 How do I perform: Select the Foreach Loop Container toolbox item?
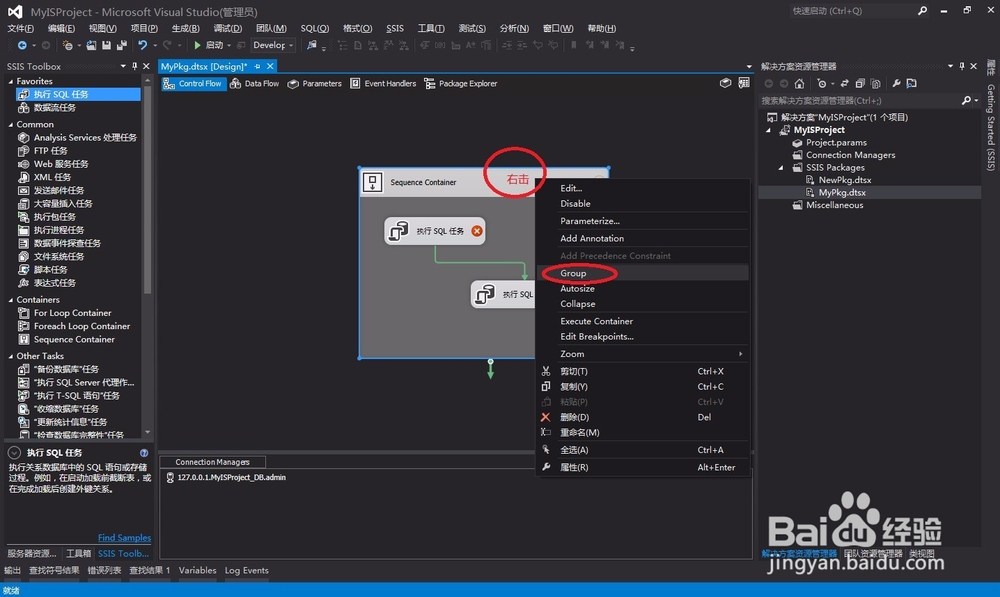coord(82,326)
